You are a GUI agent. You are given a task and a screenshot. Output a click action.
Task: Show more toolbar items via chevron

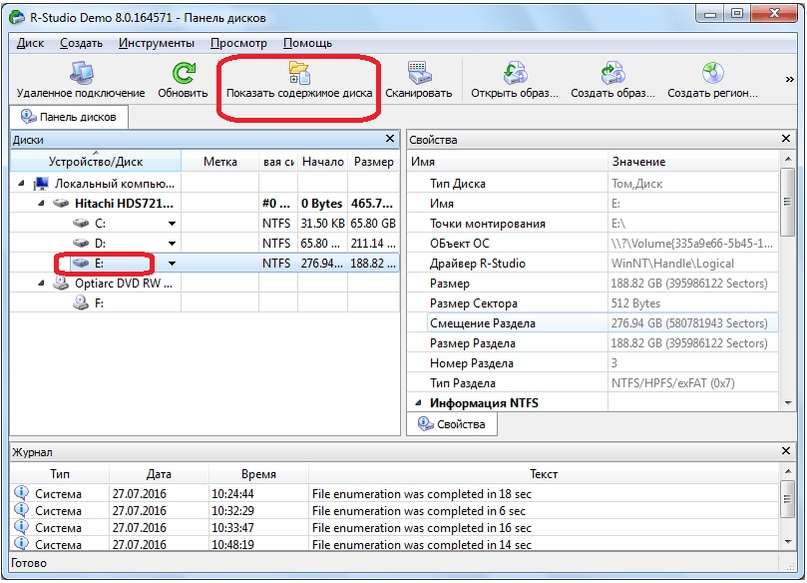790,79
